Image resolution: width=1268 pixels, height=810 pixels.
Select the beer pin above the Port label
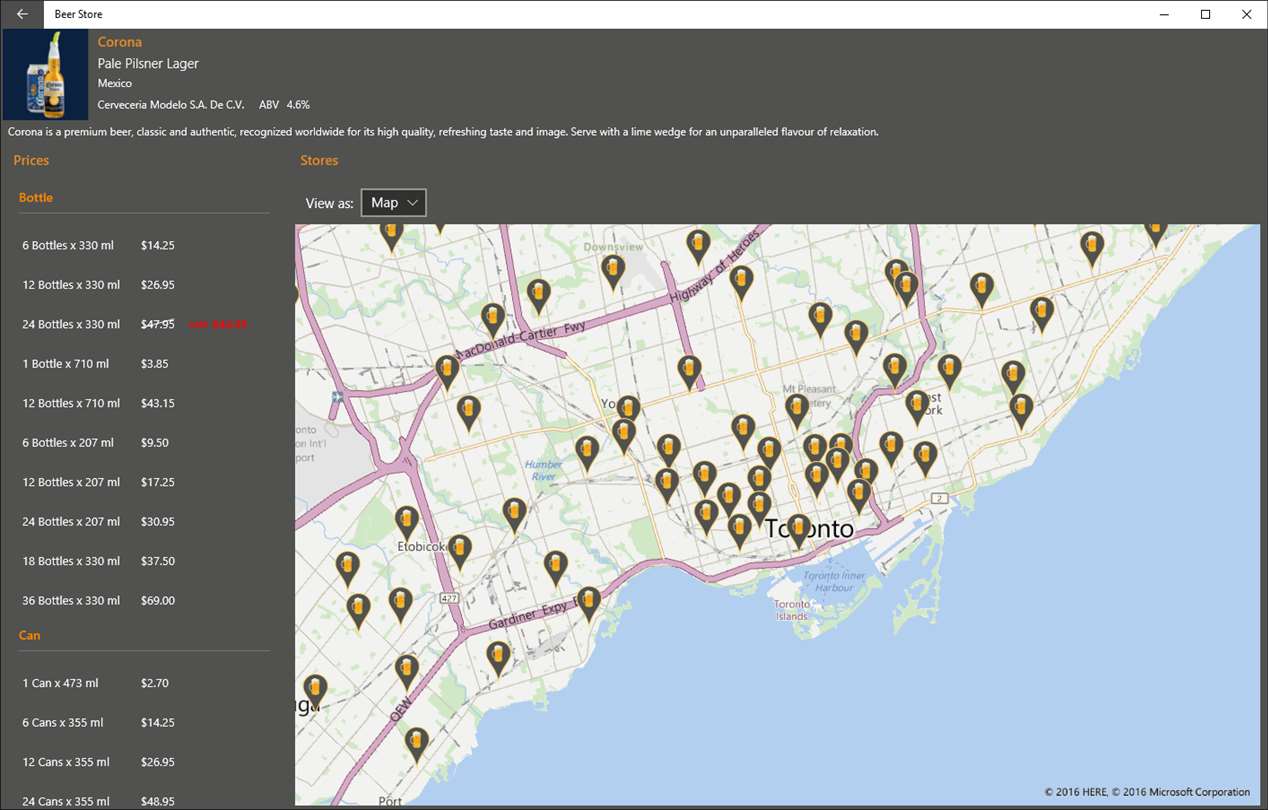point(416,744)
